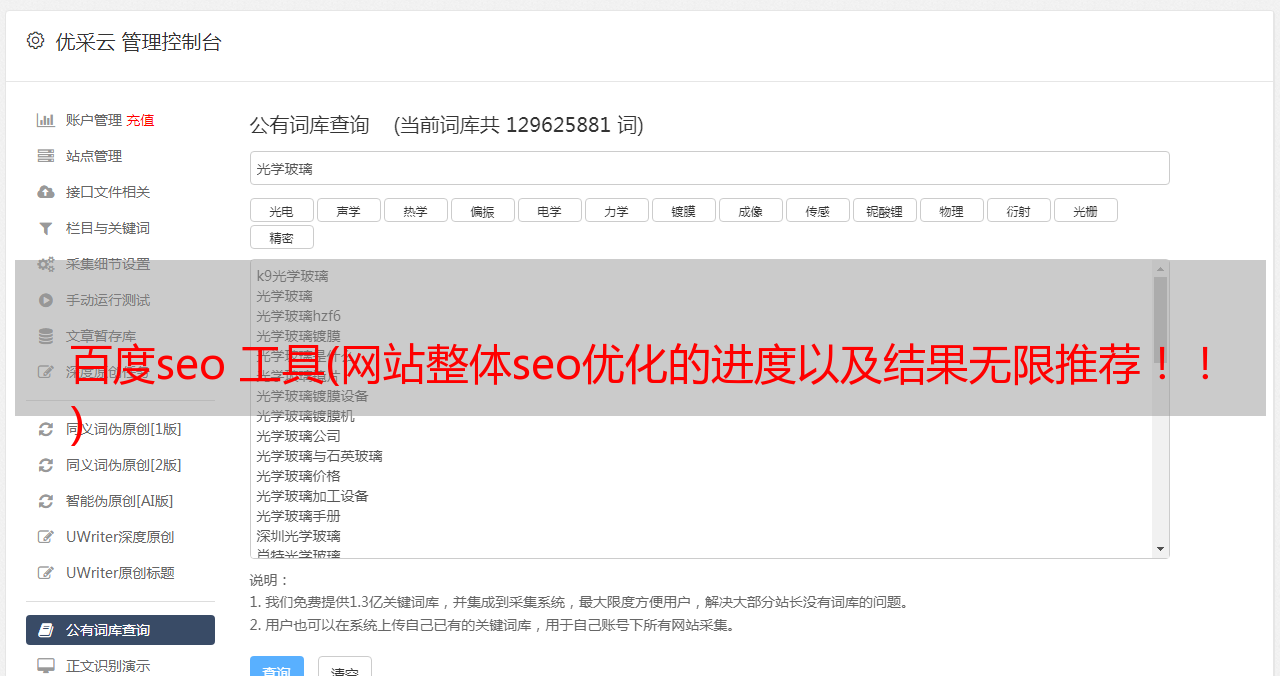Open 公有词库查询 menu item
Screen dimensions: 1280x676
(120, 630)
